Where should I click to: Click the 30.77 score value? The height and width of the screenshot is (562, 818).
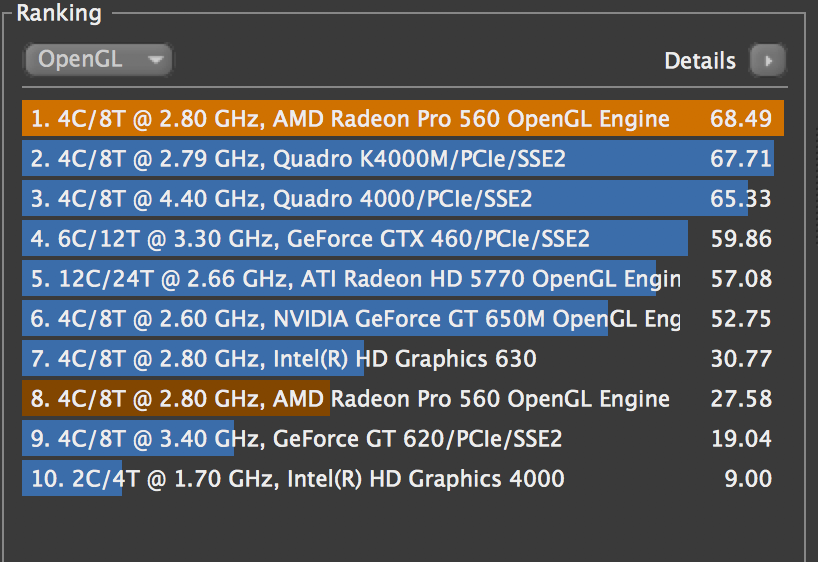741,360
